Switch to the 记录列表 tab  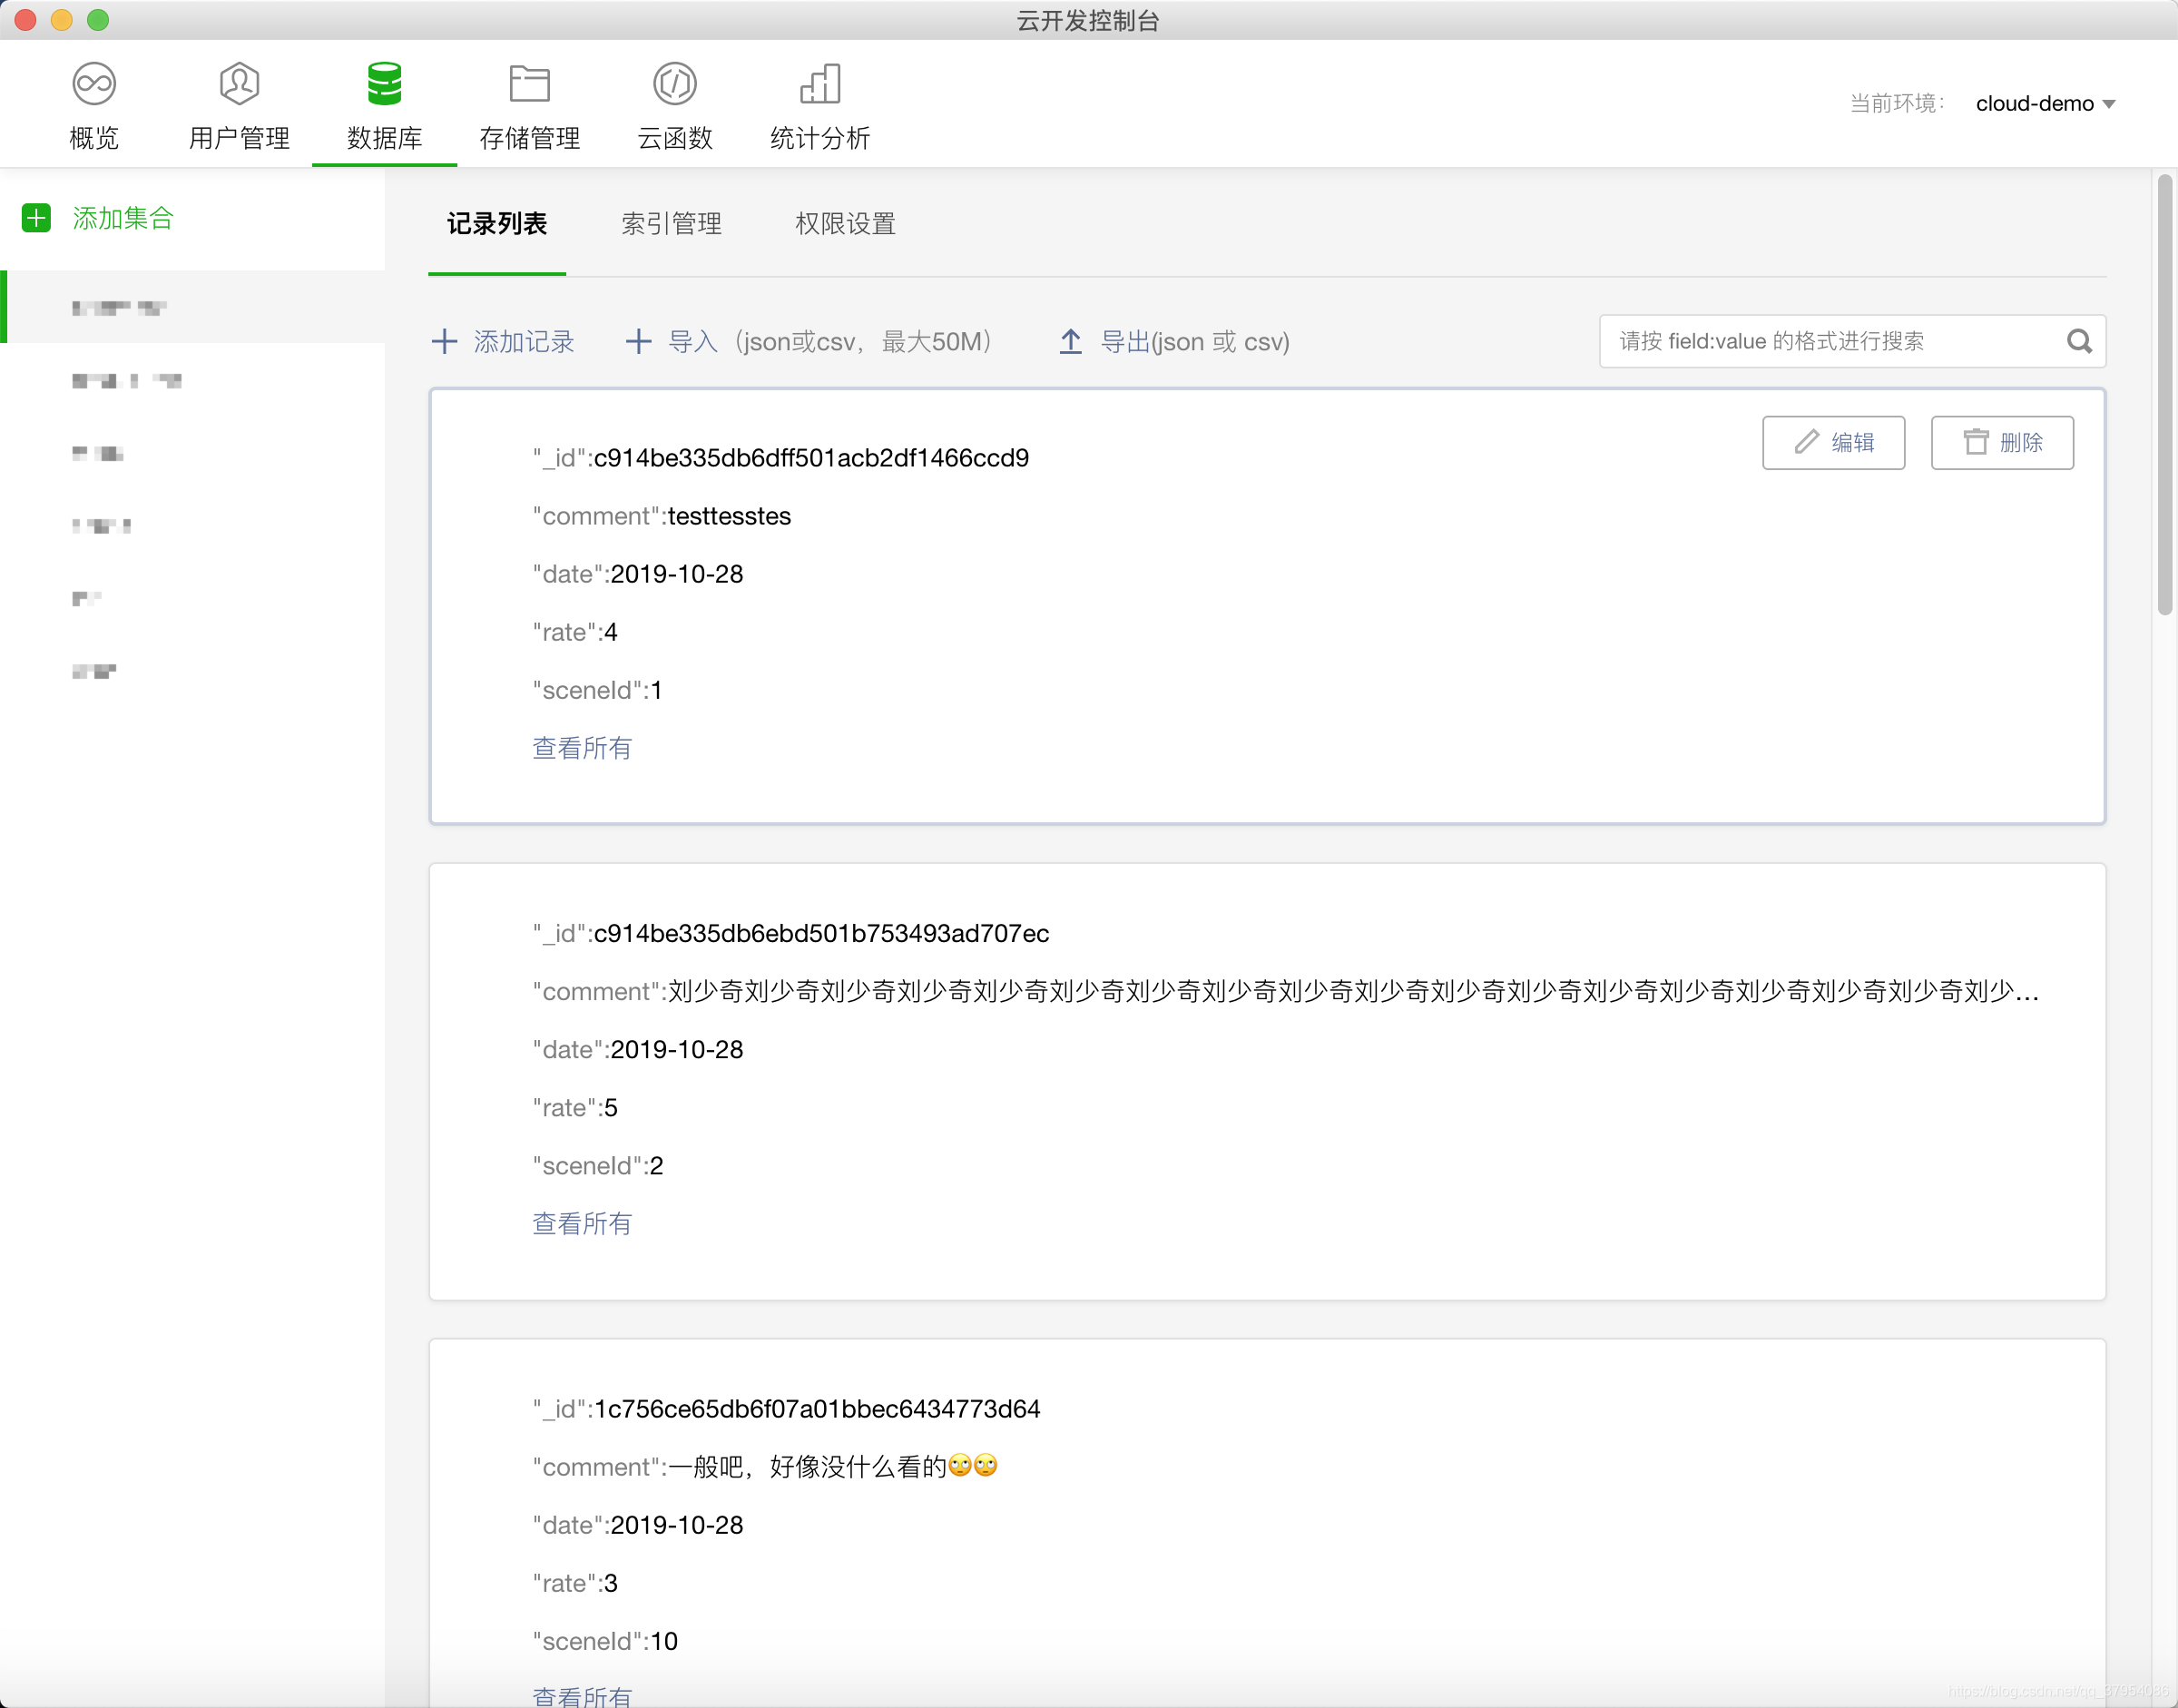(497, 224)
